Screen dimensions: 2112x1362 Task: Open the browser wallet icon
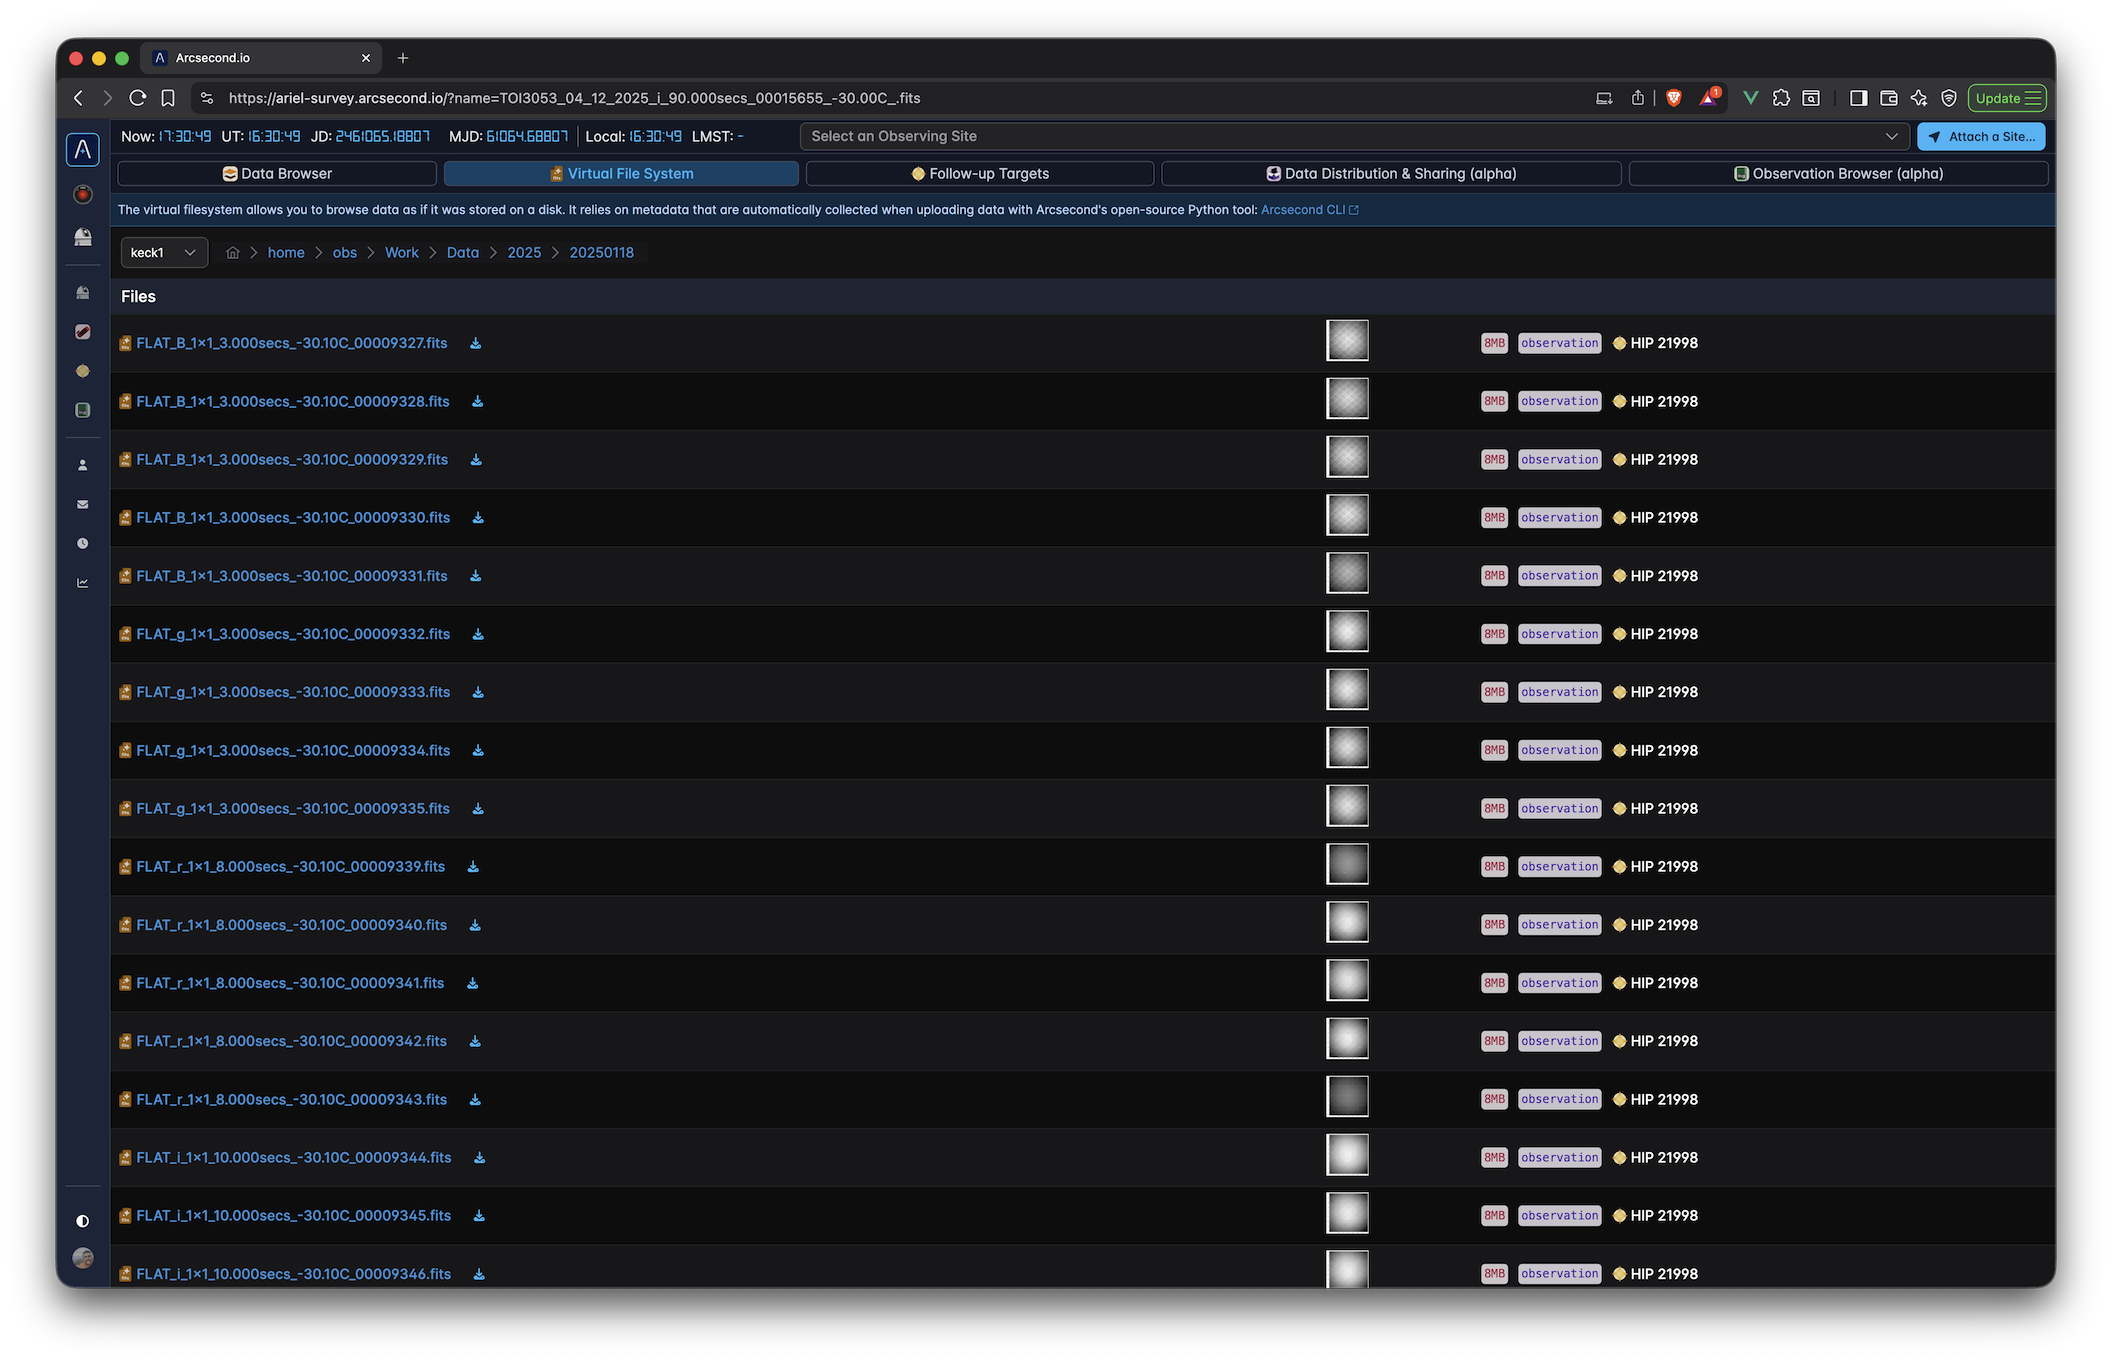(x=1889, y=98)
